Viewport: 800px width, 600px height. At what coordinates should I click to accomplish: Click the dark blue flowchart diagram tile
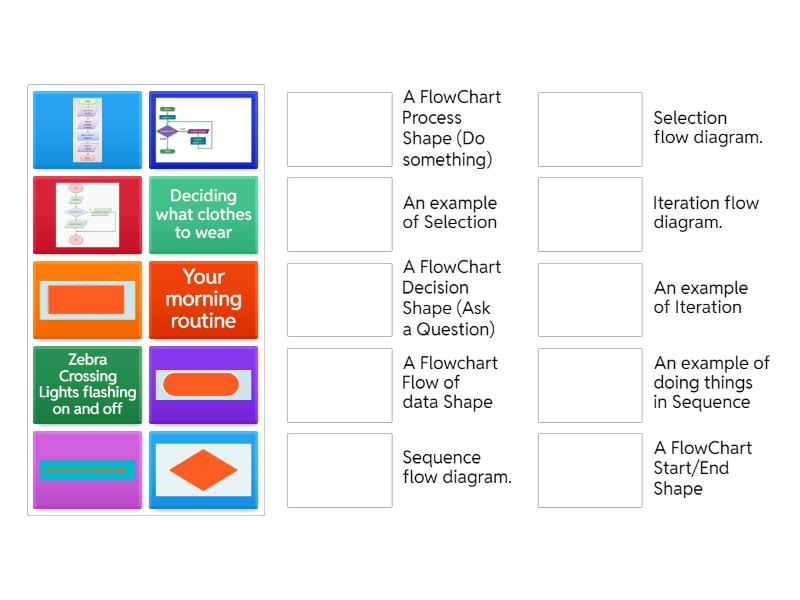(203, 130)
